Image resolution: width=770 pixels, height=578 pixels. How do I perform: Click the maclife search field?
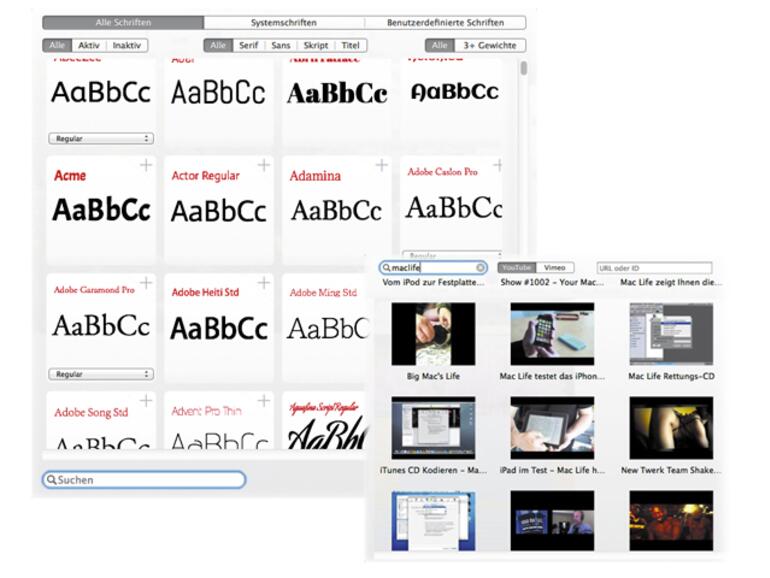click(433, 268)
